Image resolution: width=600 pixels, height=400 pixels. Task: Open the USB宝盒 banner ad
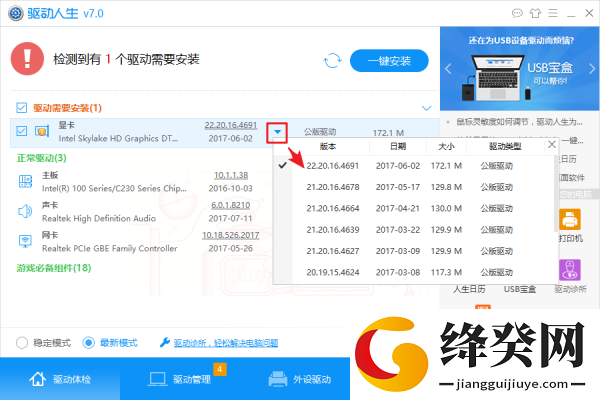click(x=520, y=69)
